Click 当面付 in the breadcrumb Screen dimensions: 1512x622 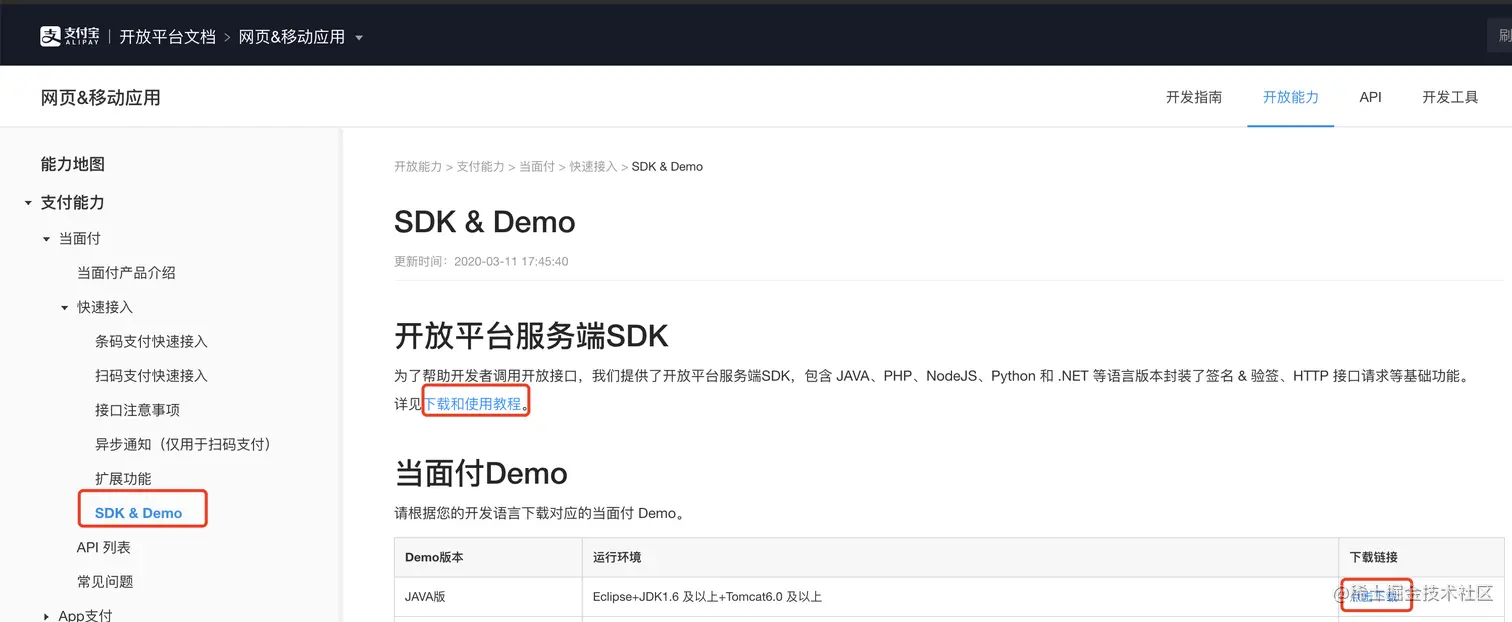[x=537, y=166]
